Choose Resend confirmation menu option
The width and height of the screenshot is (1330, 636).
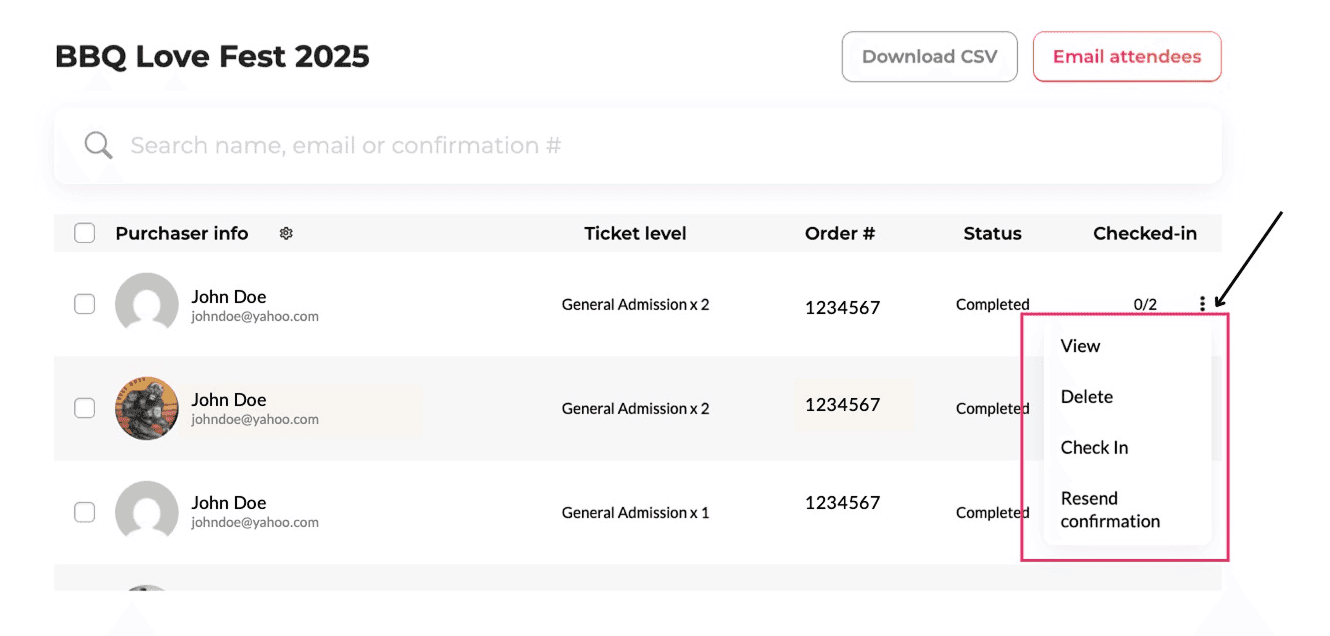(1110, 510)
